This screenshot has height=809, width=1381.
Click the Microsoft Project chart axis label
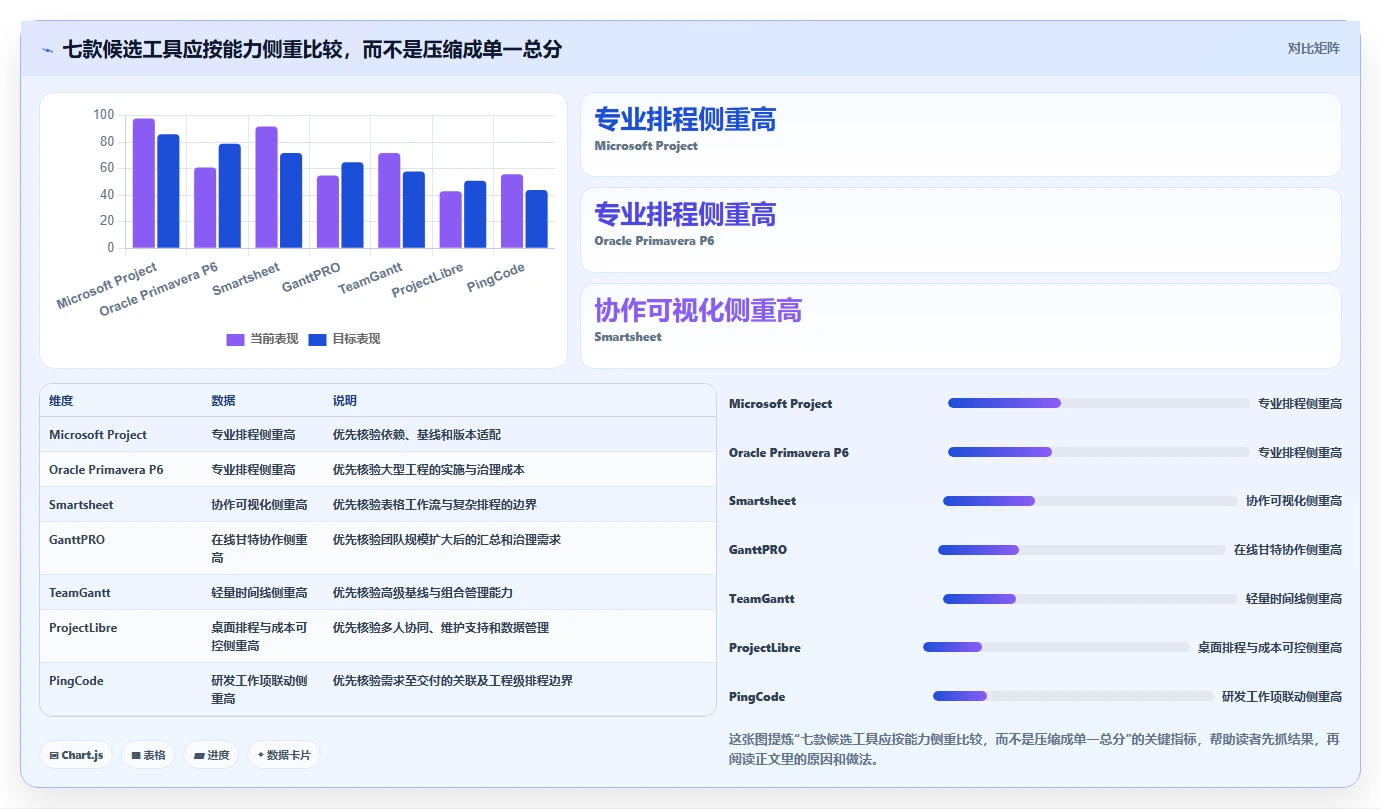click(x=107, y=286)
